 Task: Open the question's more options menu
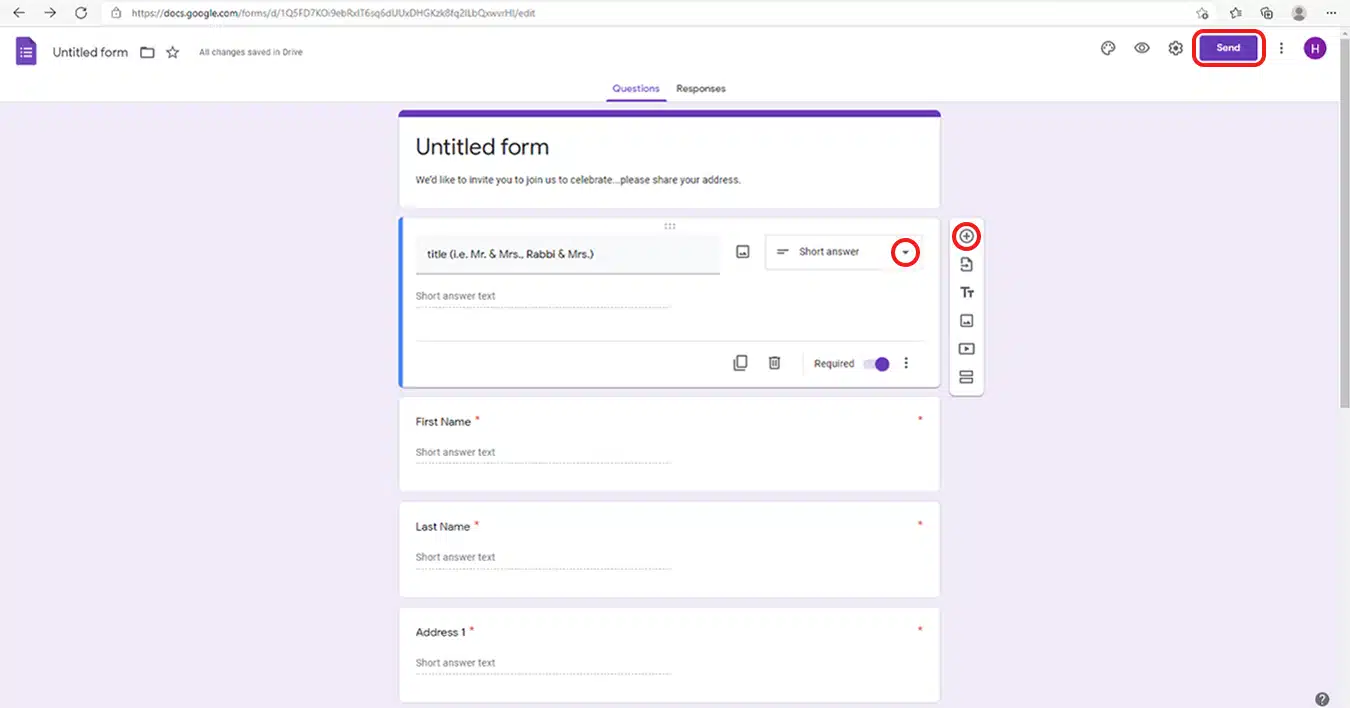coord(906,363)
